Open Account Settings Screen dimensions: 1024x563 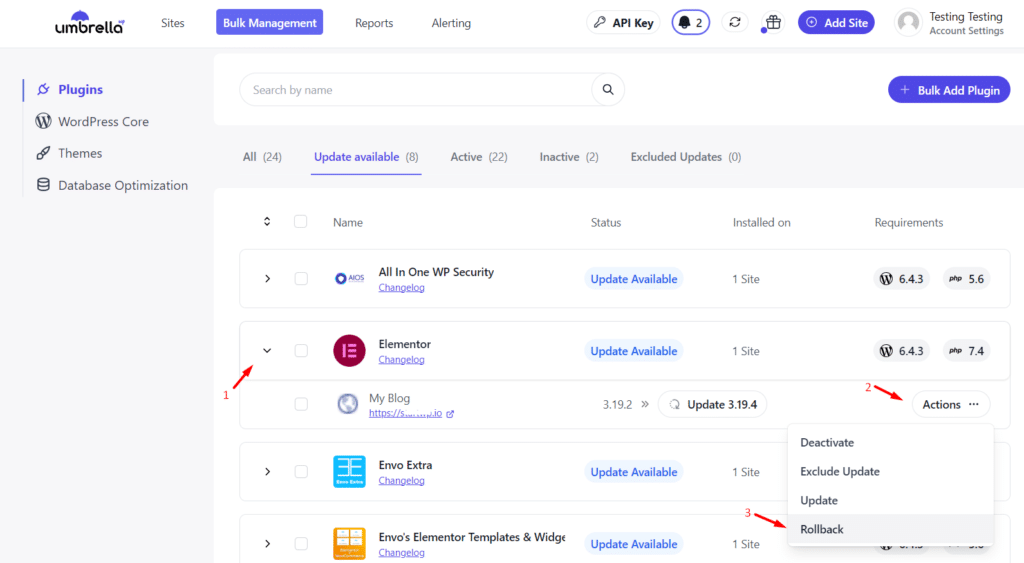tap(967, 31)
